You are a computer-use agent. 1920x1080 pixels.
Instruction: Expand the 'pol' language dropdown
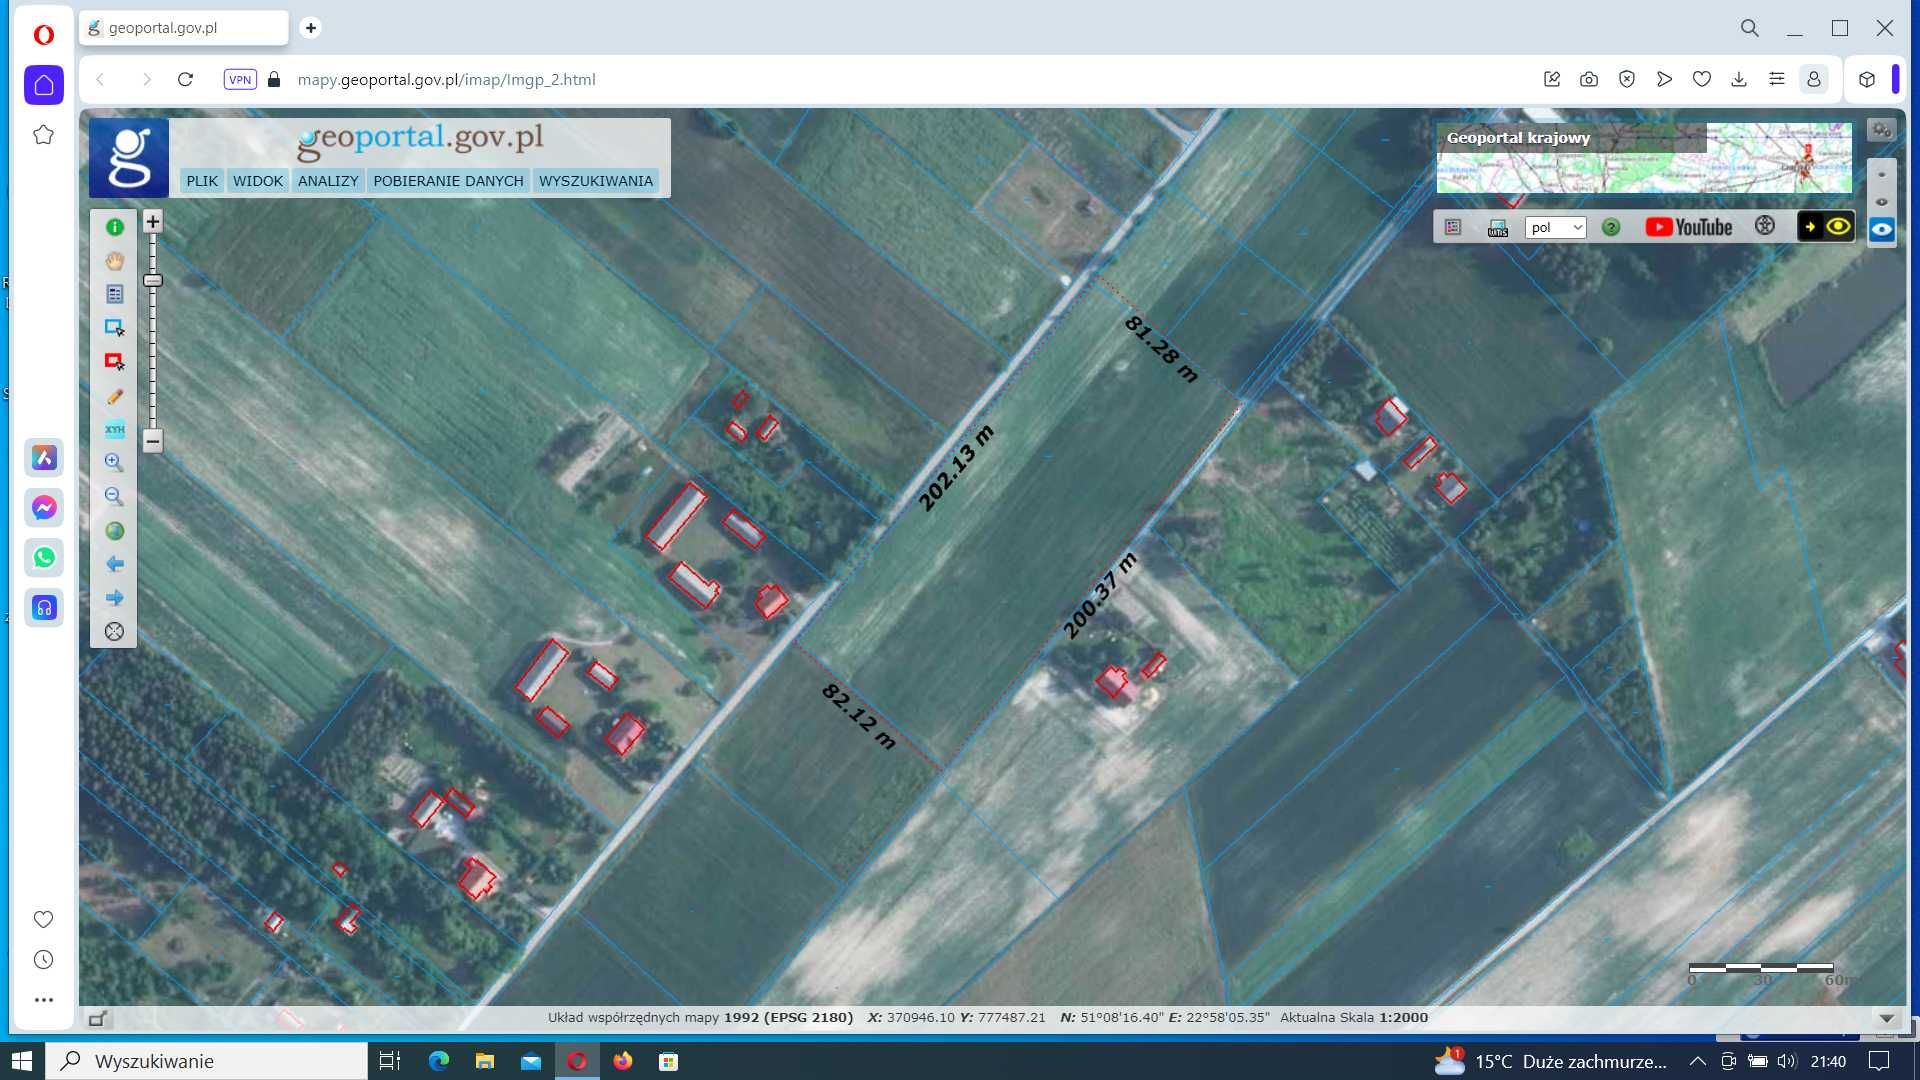point(1555,227)
